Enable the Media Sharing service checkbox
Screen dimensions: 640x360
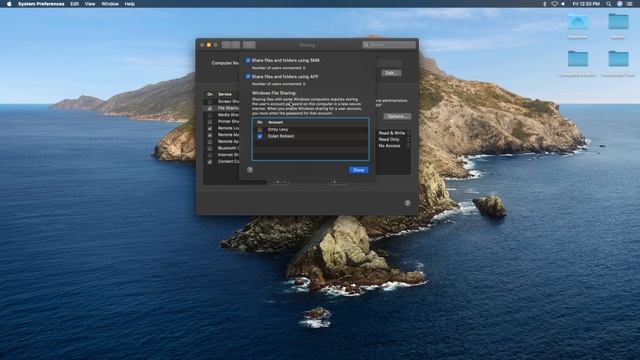tap(210, 115)
